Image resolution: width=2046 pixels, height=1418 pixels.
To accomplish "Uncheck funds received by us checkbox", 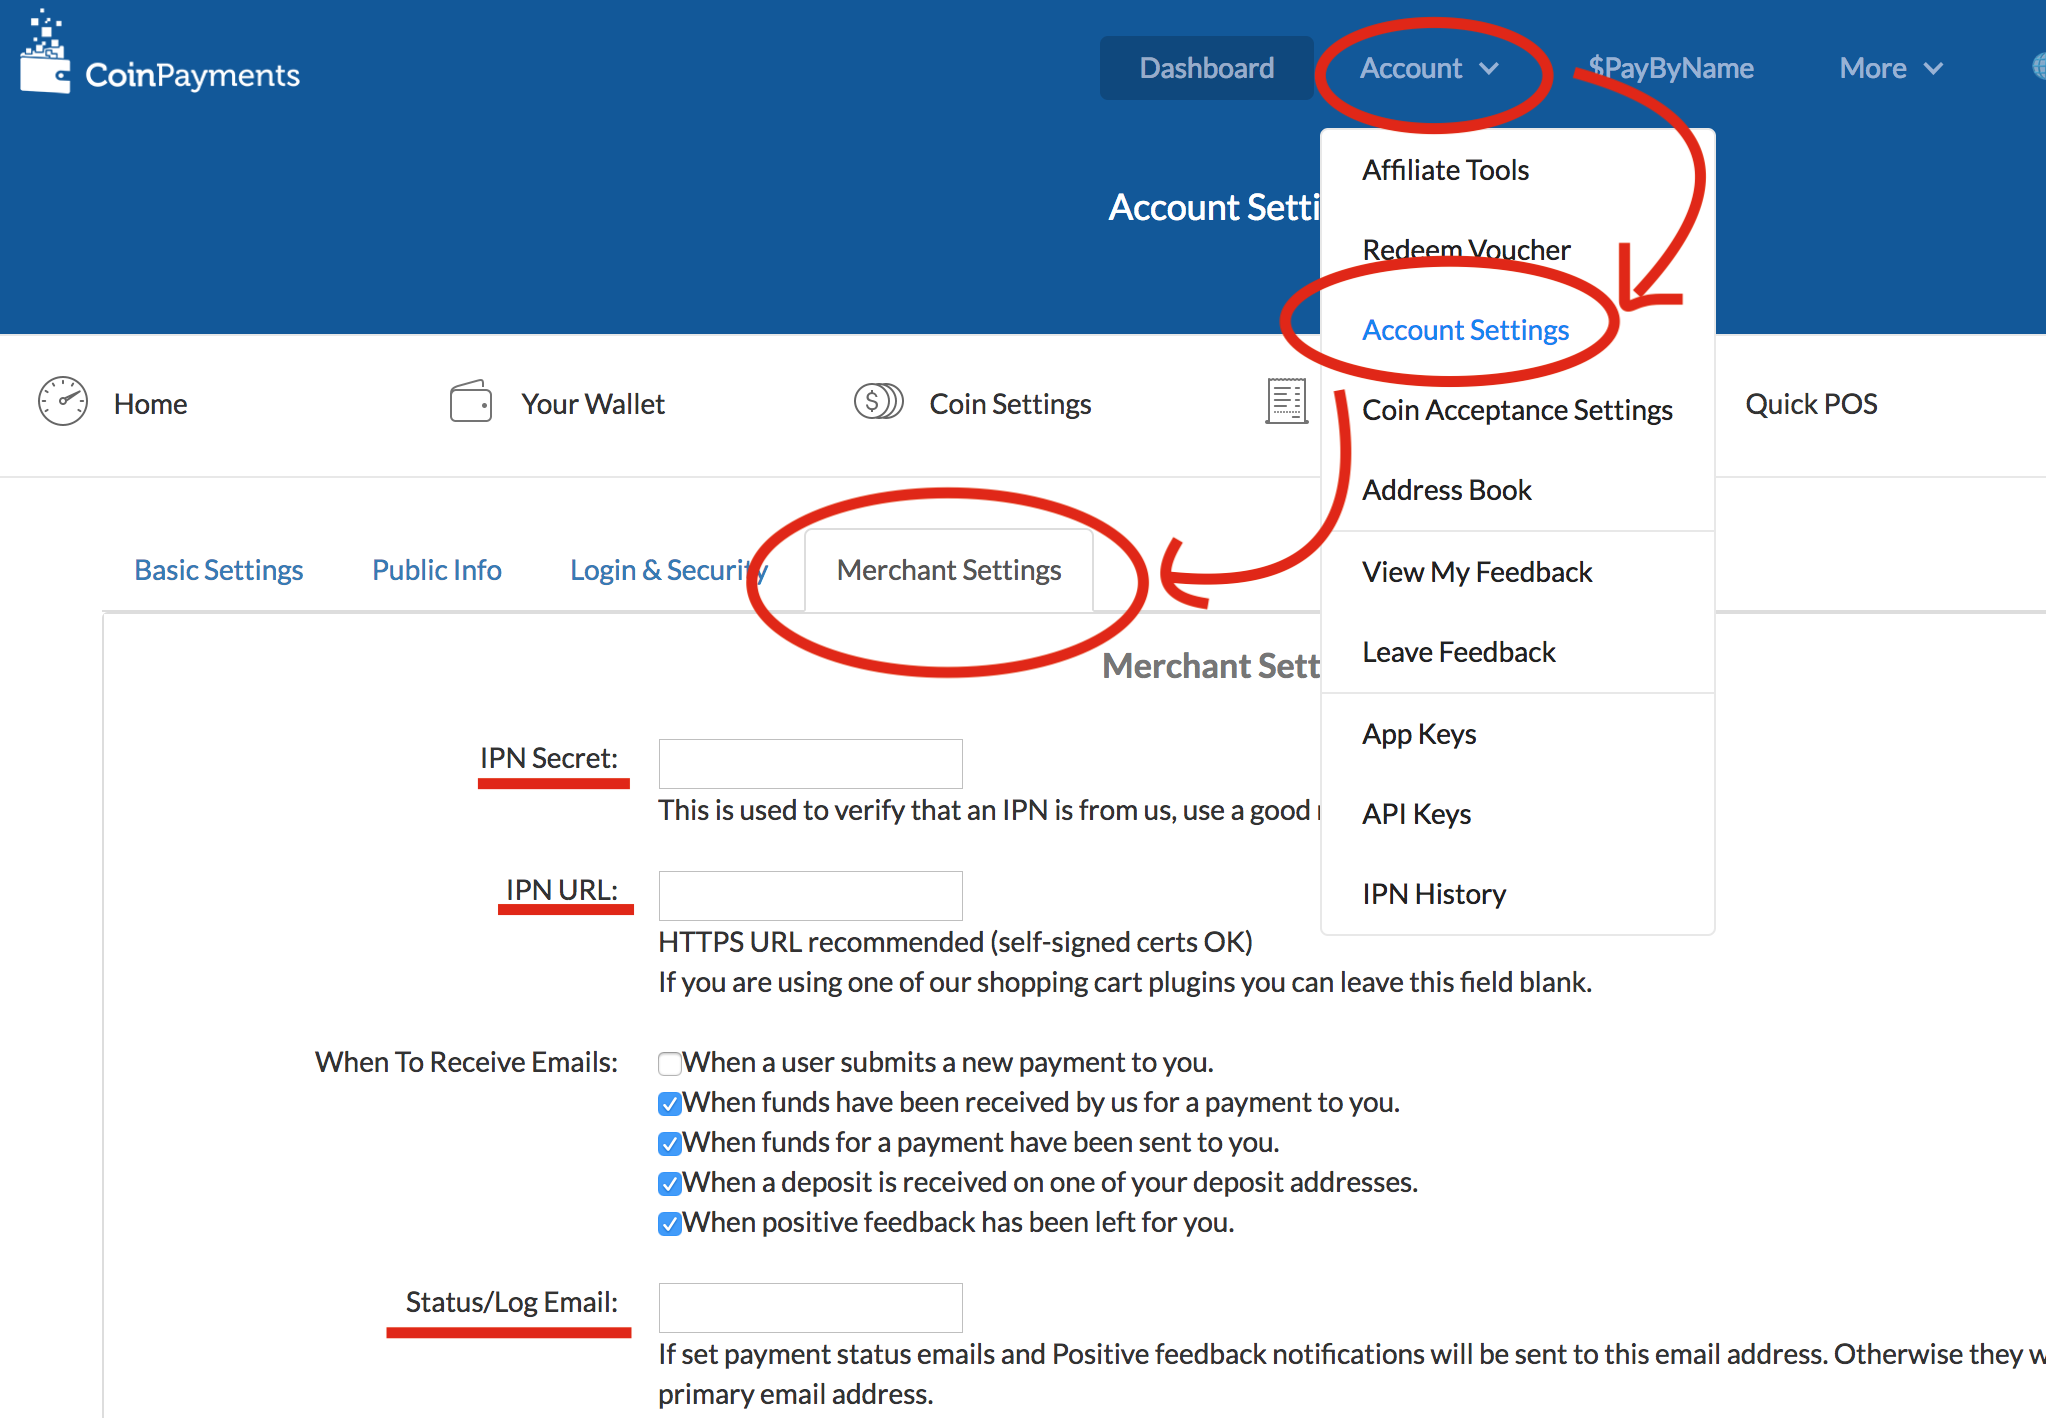I will (669, 1103).
